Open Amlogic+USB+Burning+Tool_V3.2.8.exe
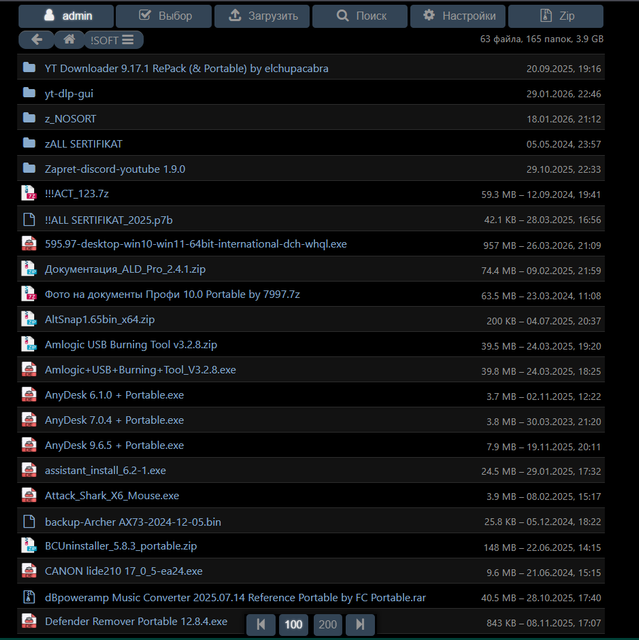Screen dimensions: 639x640 point(140,370)
